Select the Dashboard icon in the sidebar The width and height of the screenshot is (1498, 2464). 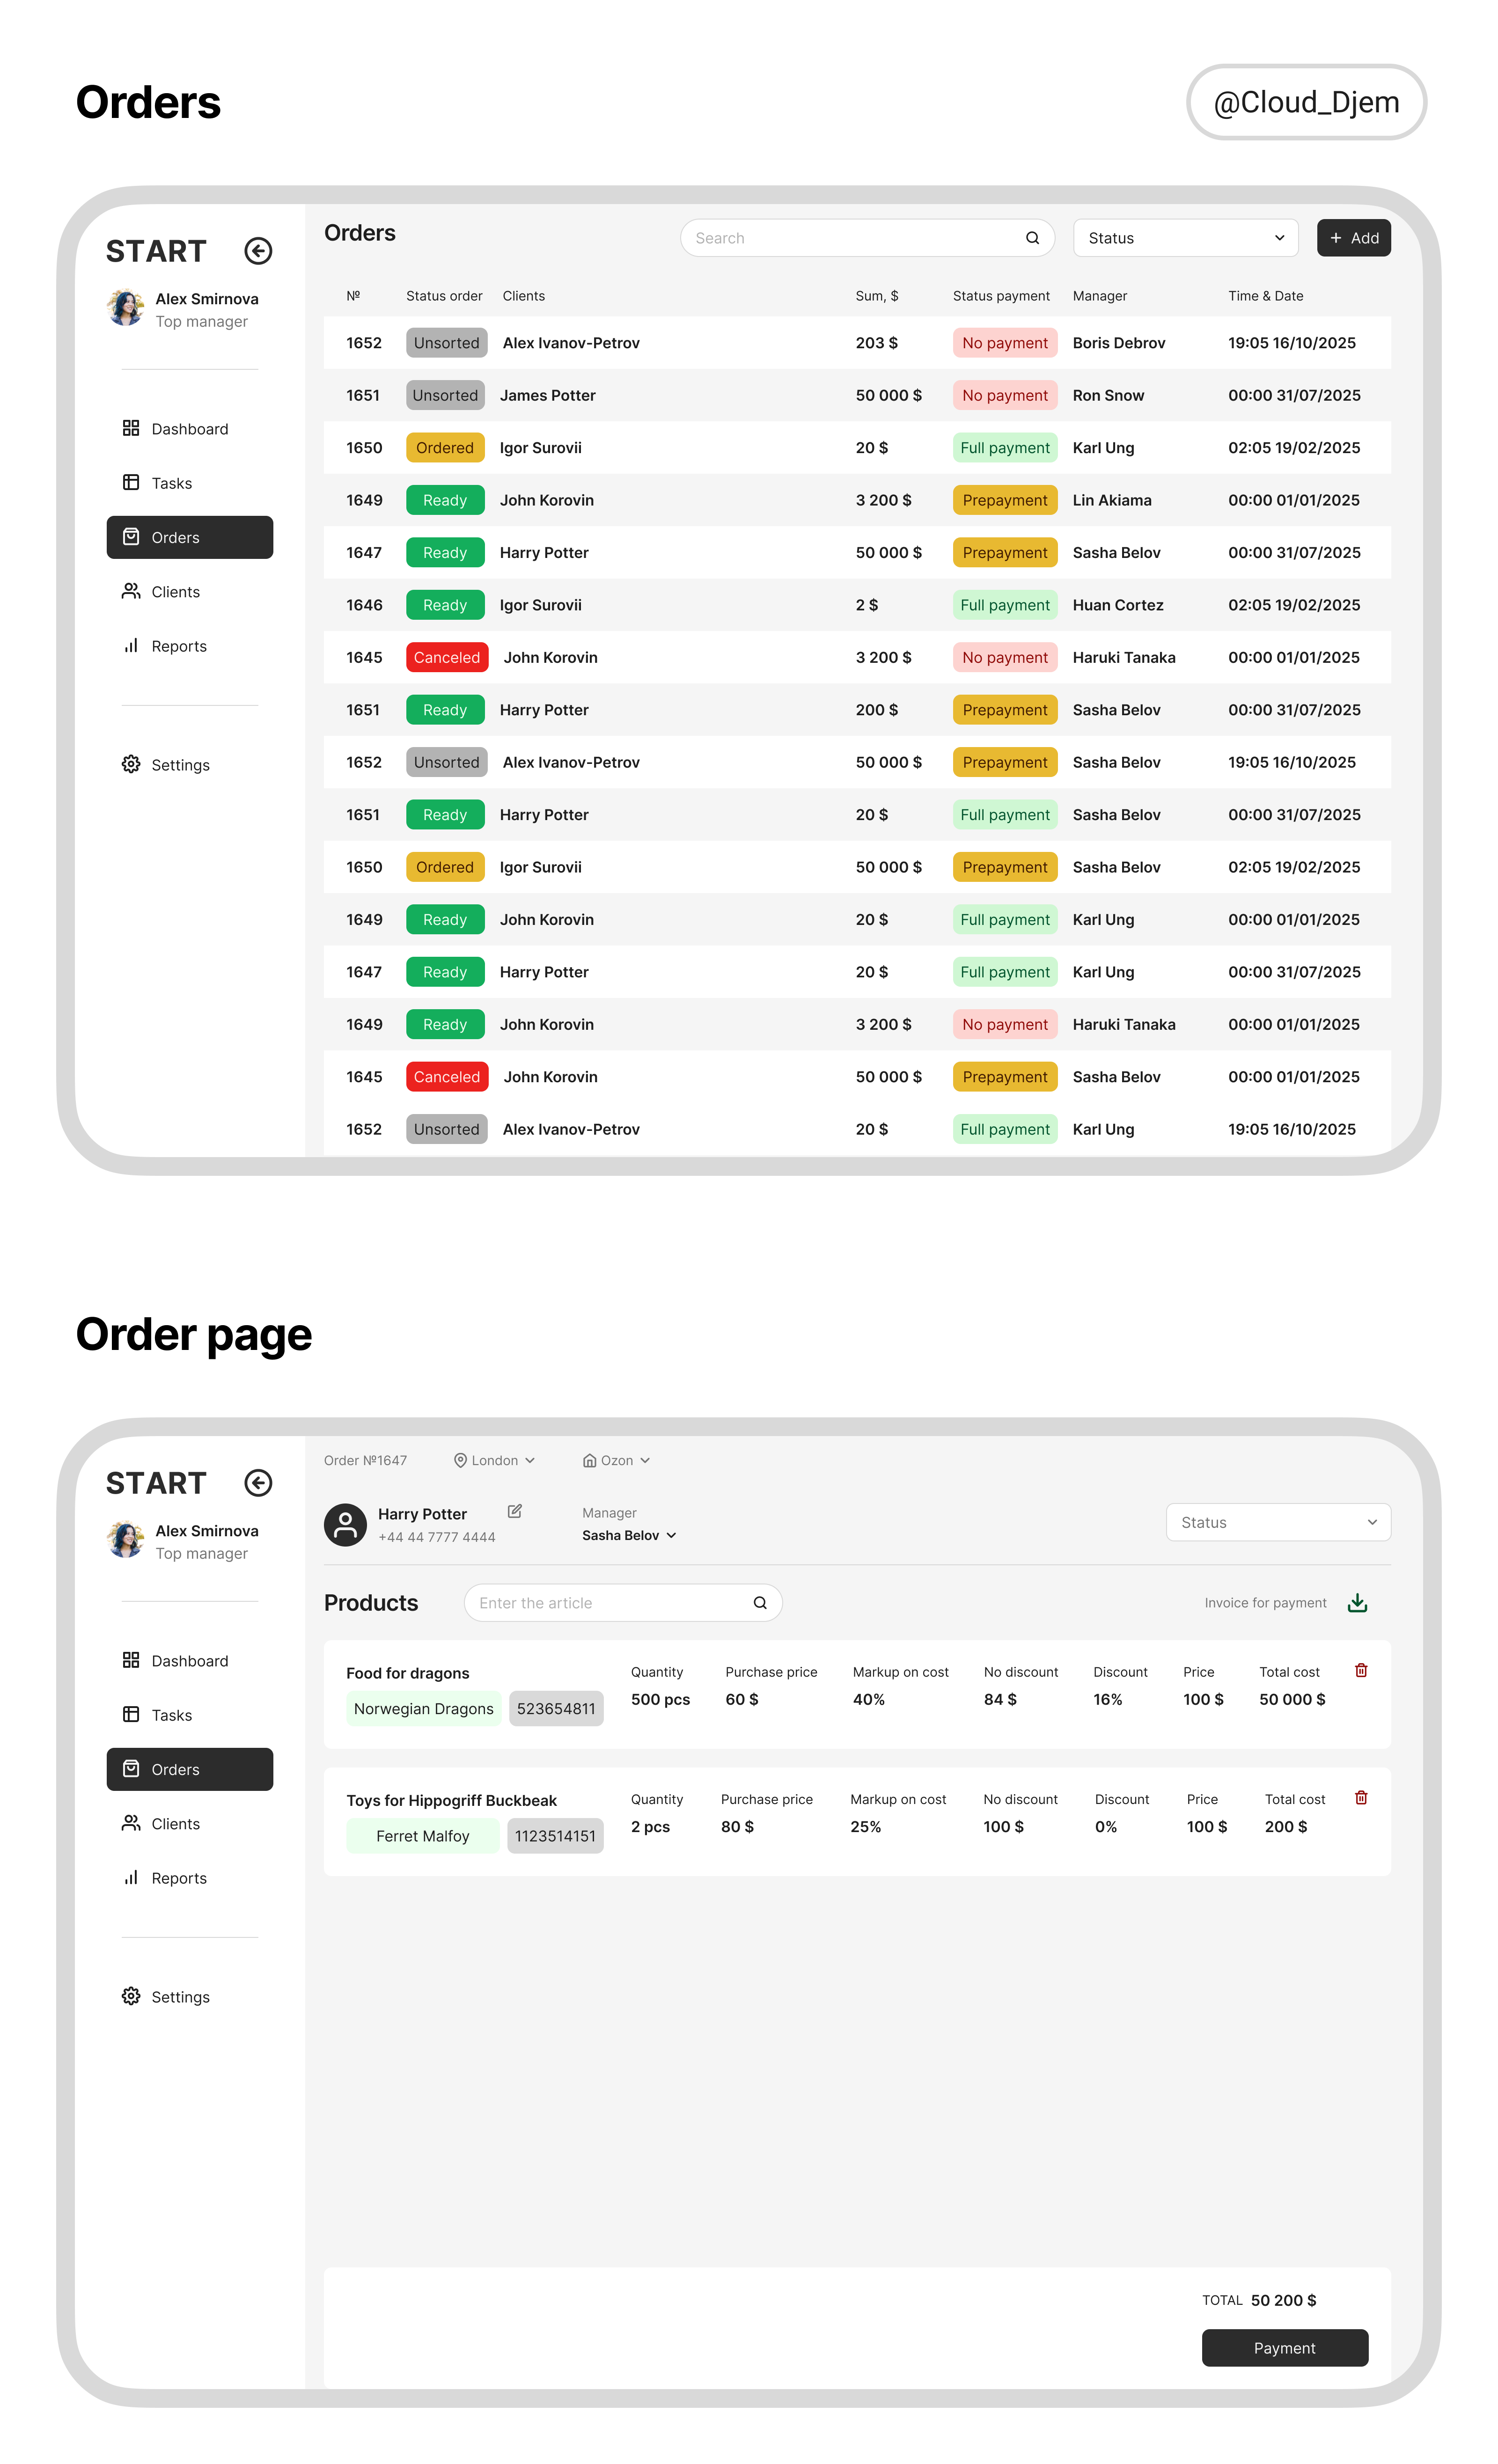pos(131,428)
